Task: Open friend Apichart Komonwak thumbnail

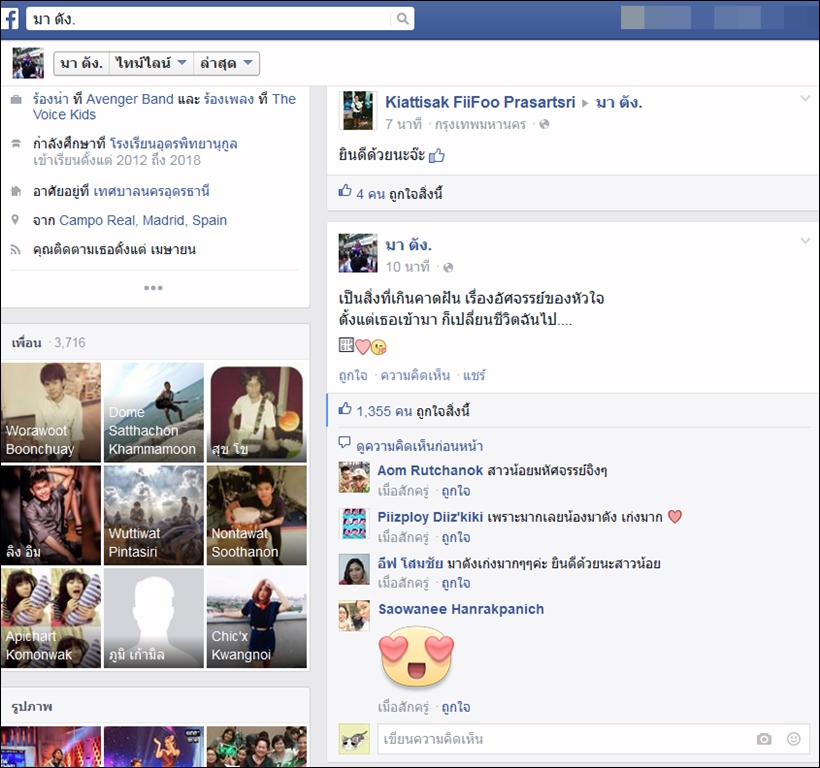Action: click(51, 618)
